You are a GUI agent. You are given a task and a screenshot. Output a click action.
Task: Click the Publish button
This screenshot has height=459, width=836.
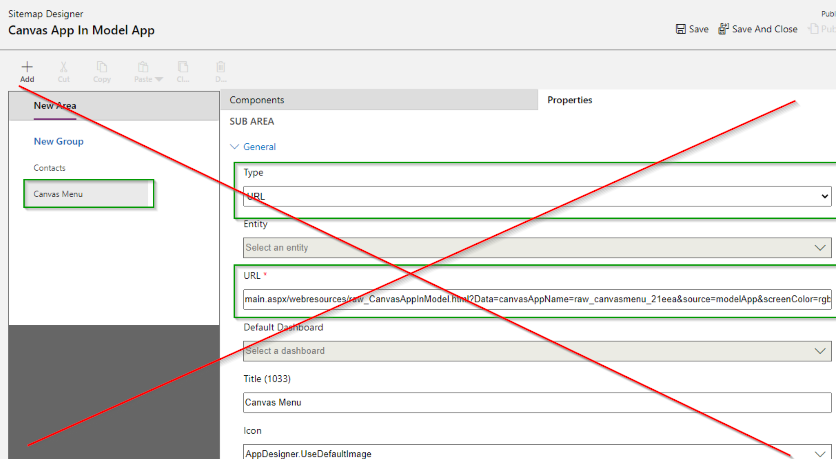tap(822, 29)
